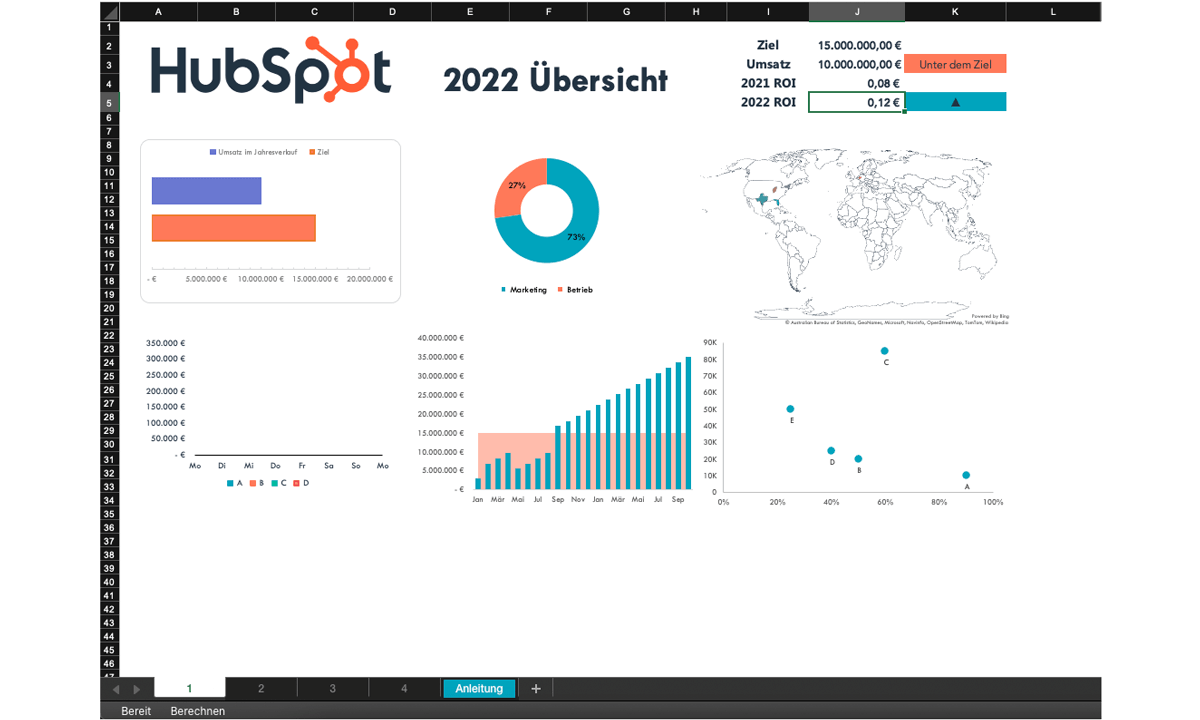This screenshot has width=1200, height=720.
Task: Open the Anleitung sheet tab
Action: [x=479, y=688]
